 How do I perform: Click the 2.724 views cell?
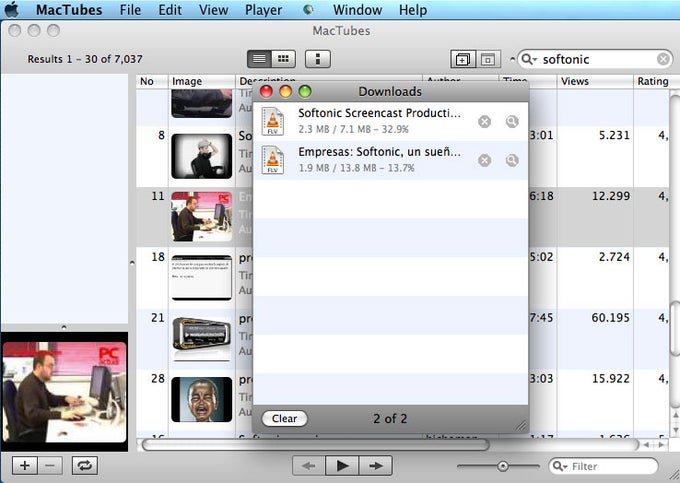[x=614, y=257]
